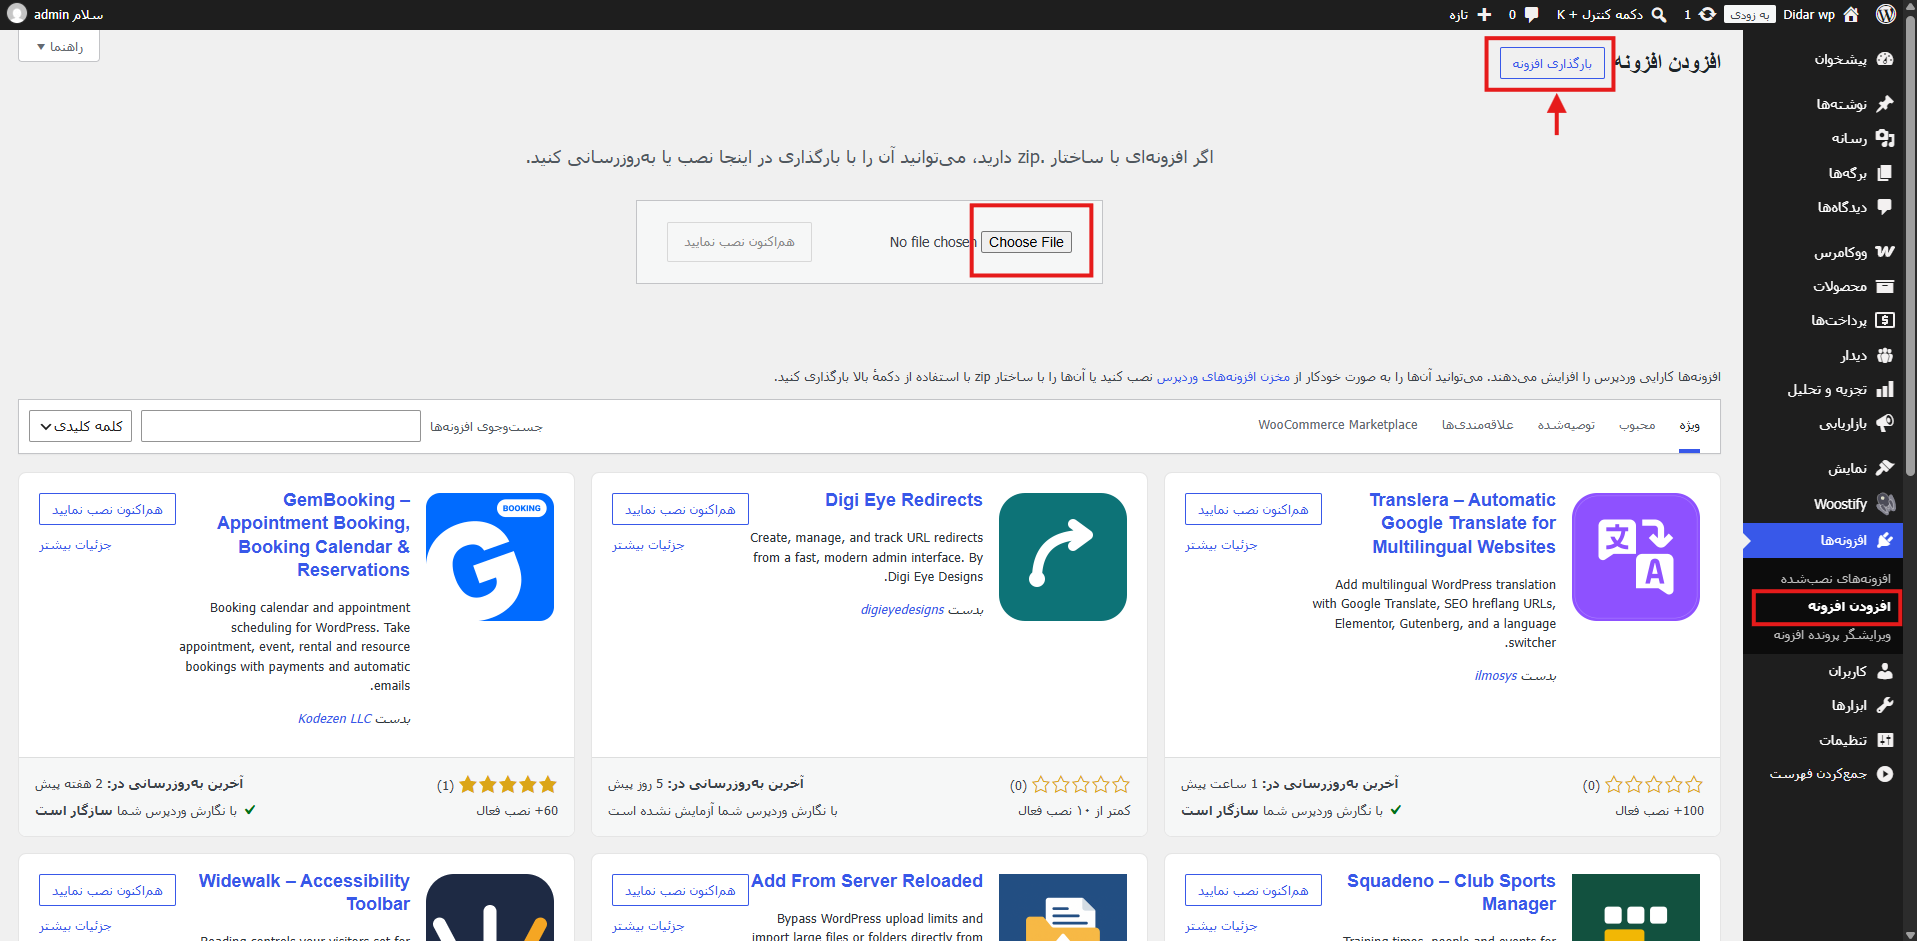1917x941 pixels.
Task: Click the Pages (برگه‌ها) sidebar icon
Action: pyautogui.click(x=1885, y=173)
